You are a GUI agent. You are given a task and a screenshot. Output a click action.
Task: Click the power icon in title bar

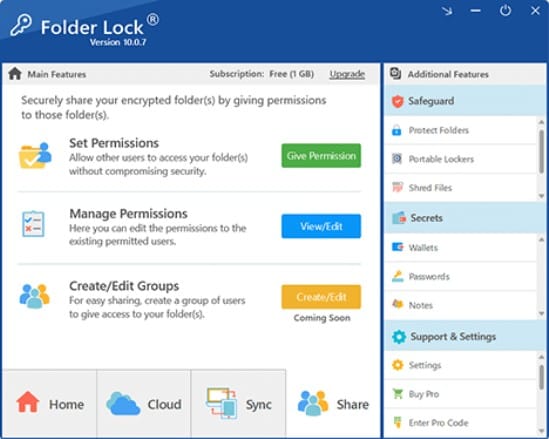point(505,11)
